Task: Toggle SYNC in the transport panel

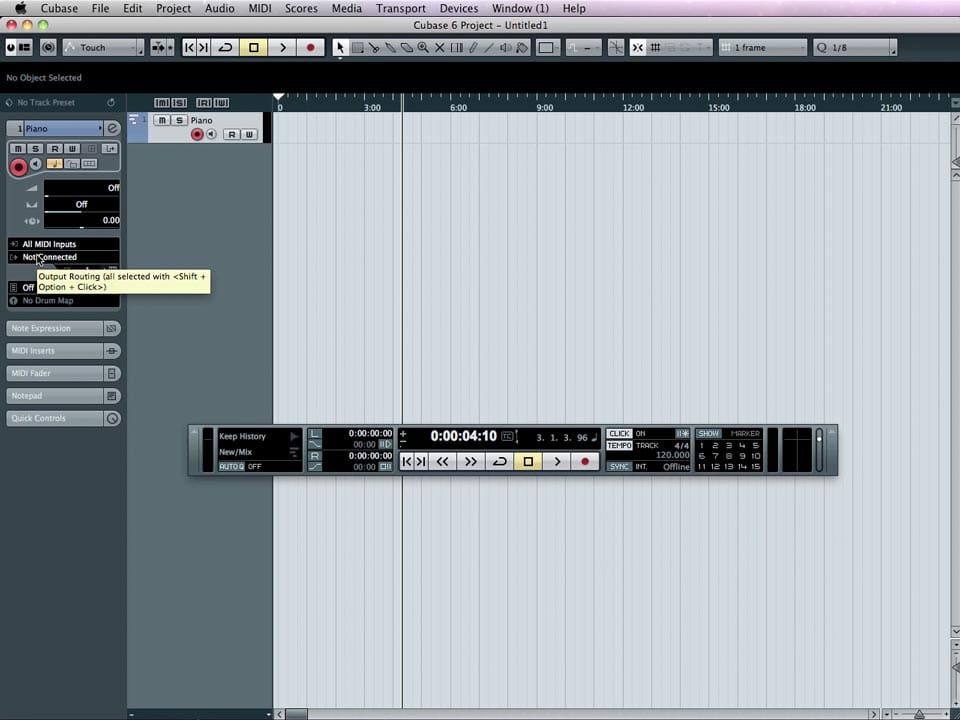Action: pos(619,467)
